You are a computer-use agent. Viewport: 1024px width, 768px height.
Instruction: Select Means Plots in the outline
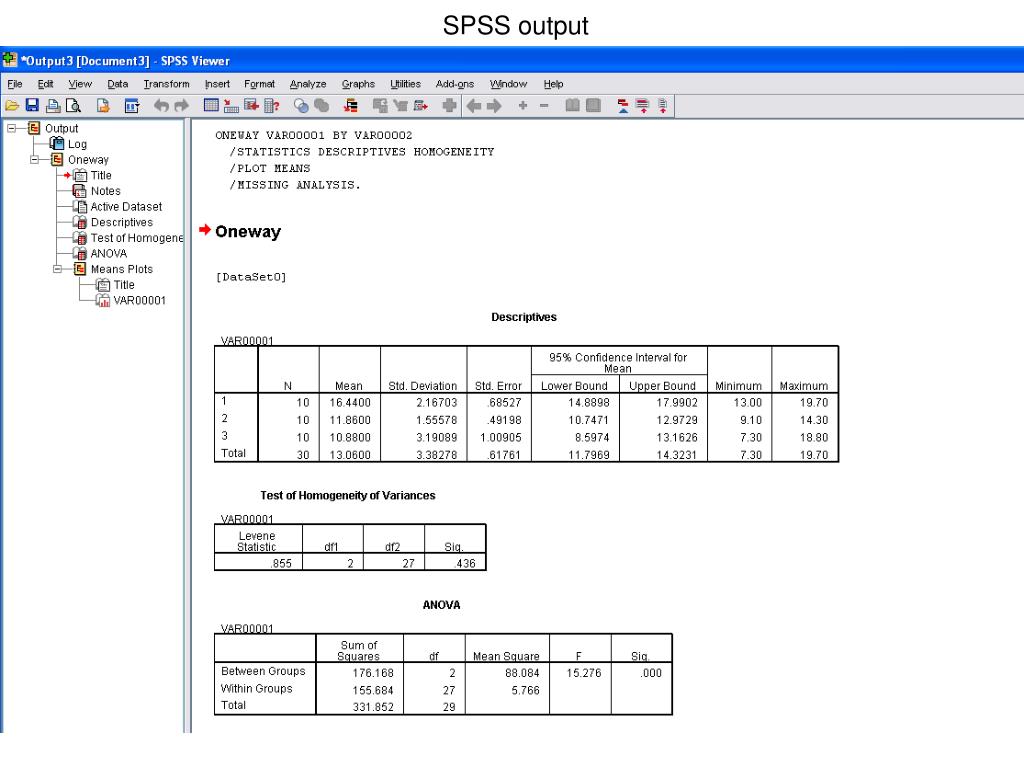pyautogui.click(x=121, y=269)
